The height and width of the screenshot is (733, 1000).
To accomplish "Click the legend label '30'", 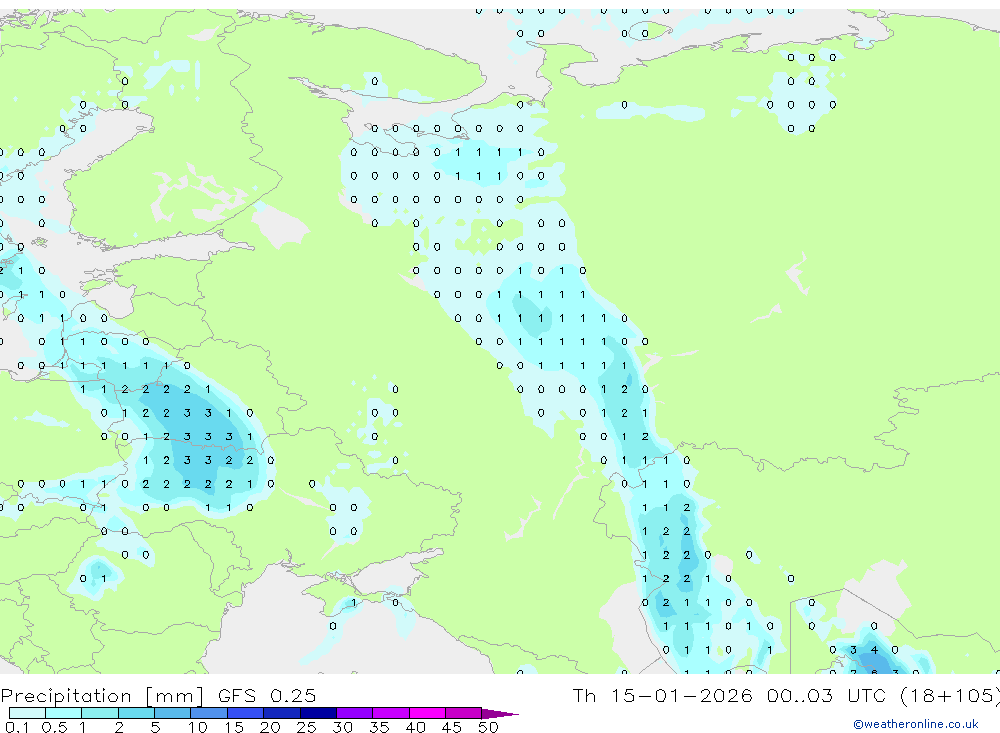I will (342, 727).
